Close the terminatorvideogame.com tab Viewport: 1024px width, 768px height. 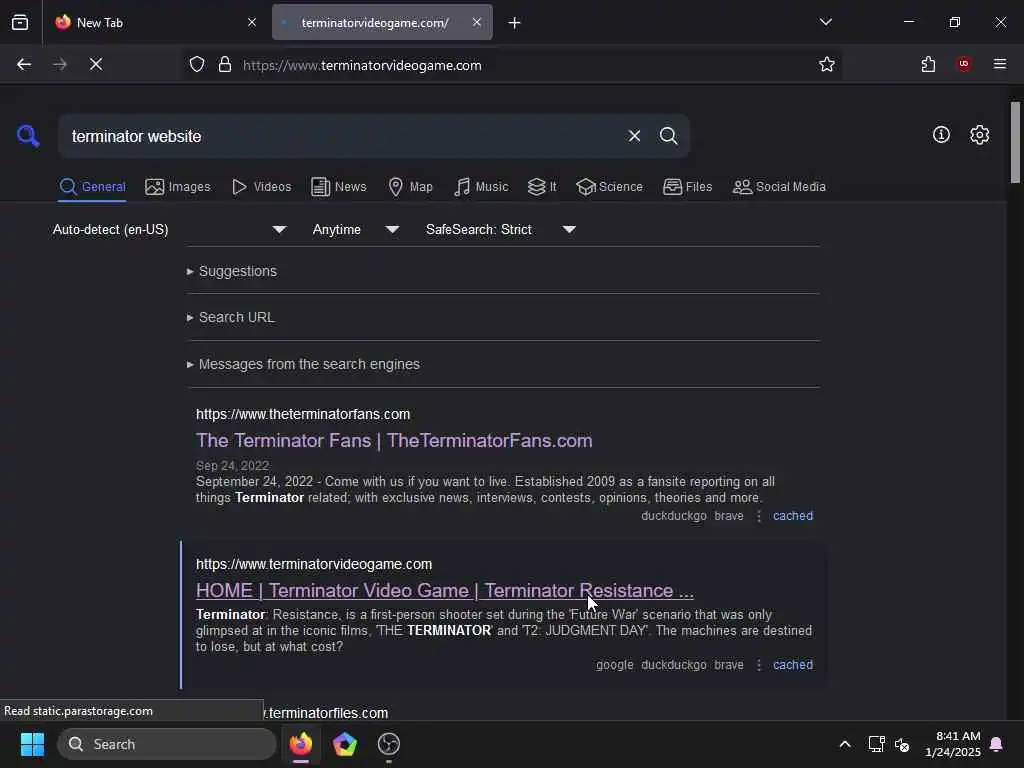[x=477, y=22]
